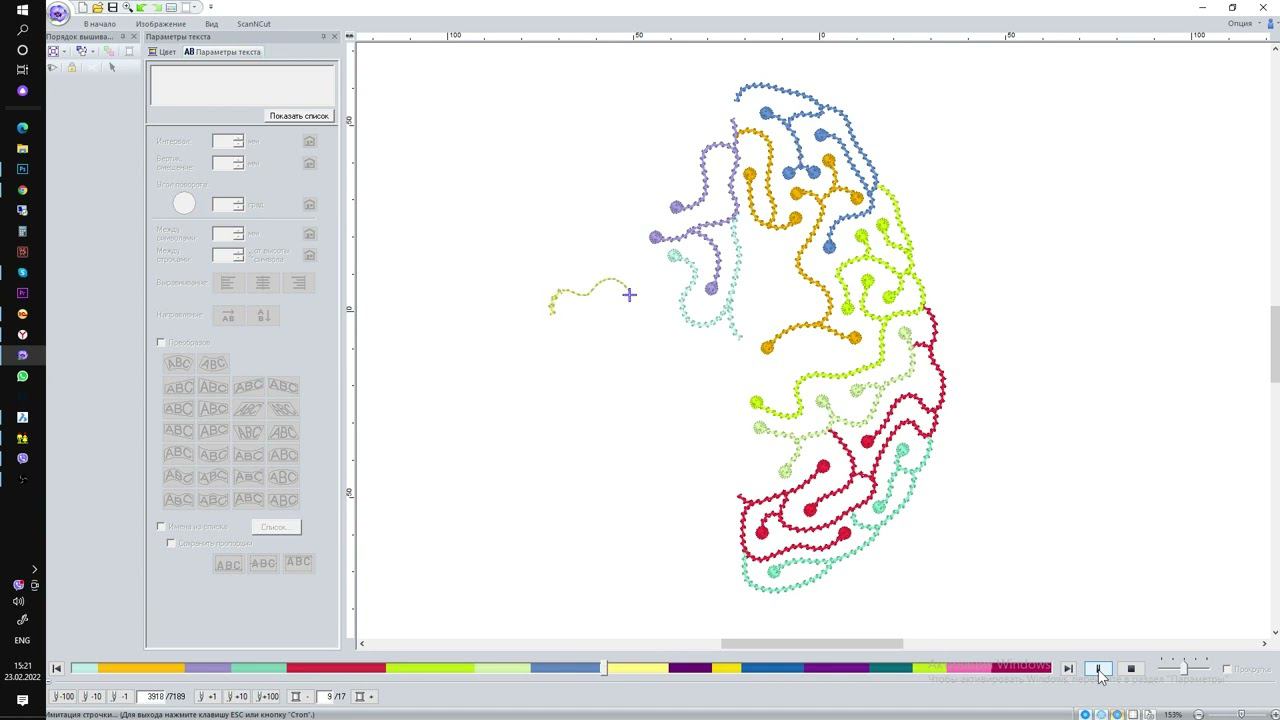Click the 'Интервал' value field

[x=227, y=141]
